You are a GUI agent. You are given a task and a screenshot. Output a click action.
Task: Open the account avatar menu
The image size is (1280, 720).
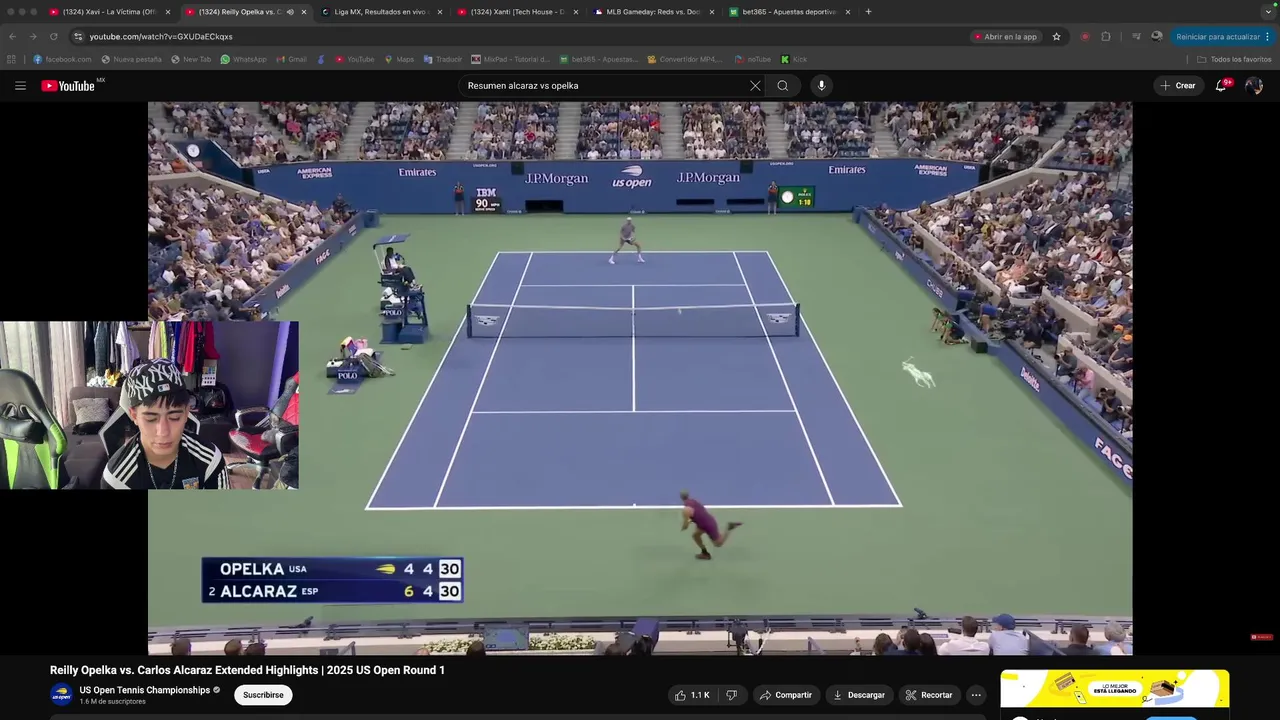tap(1254, 86)
